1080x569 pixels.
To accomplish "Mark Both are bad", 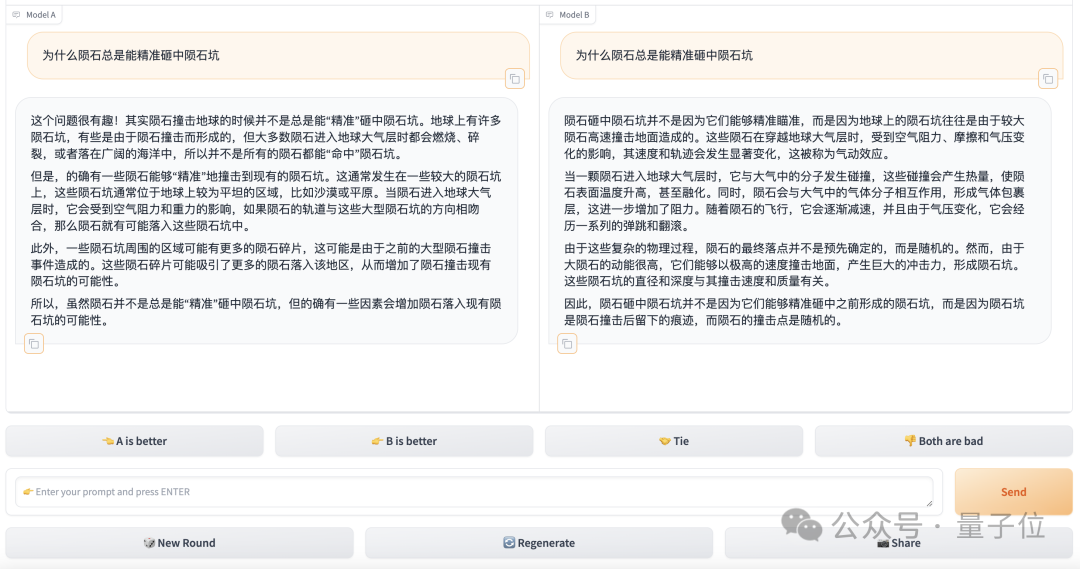I will pos(943,441).
